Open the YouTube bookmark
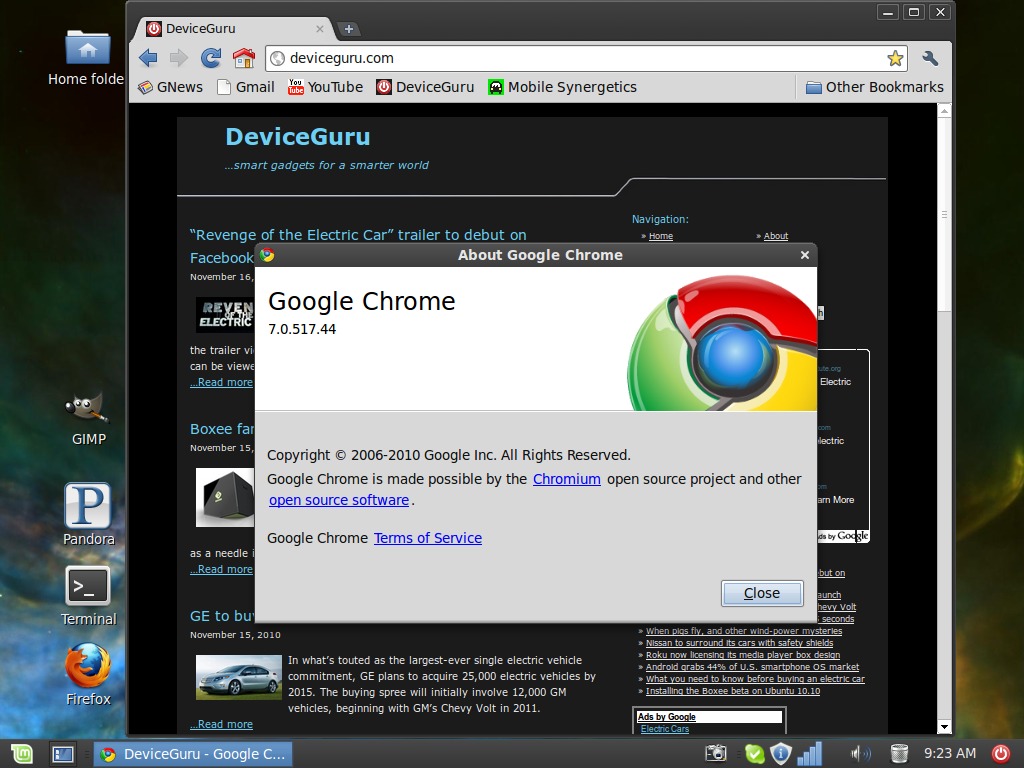 coord(325,87)
